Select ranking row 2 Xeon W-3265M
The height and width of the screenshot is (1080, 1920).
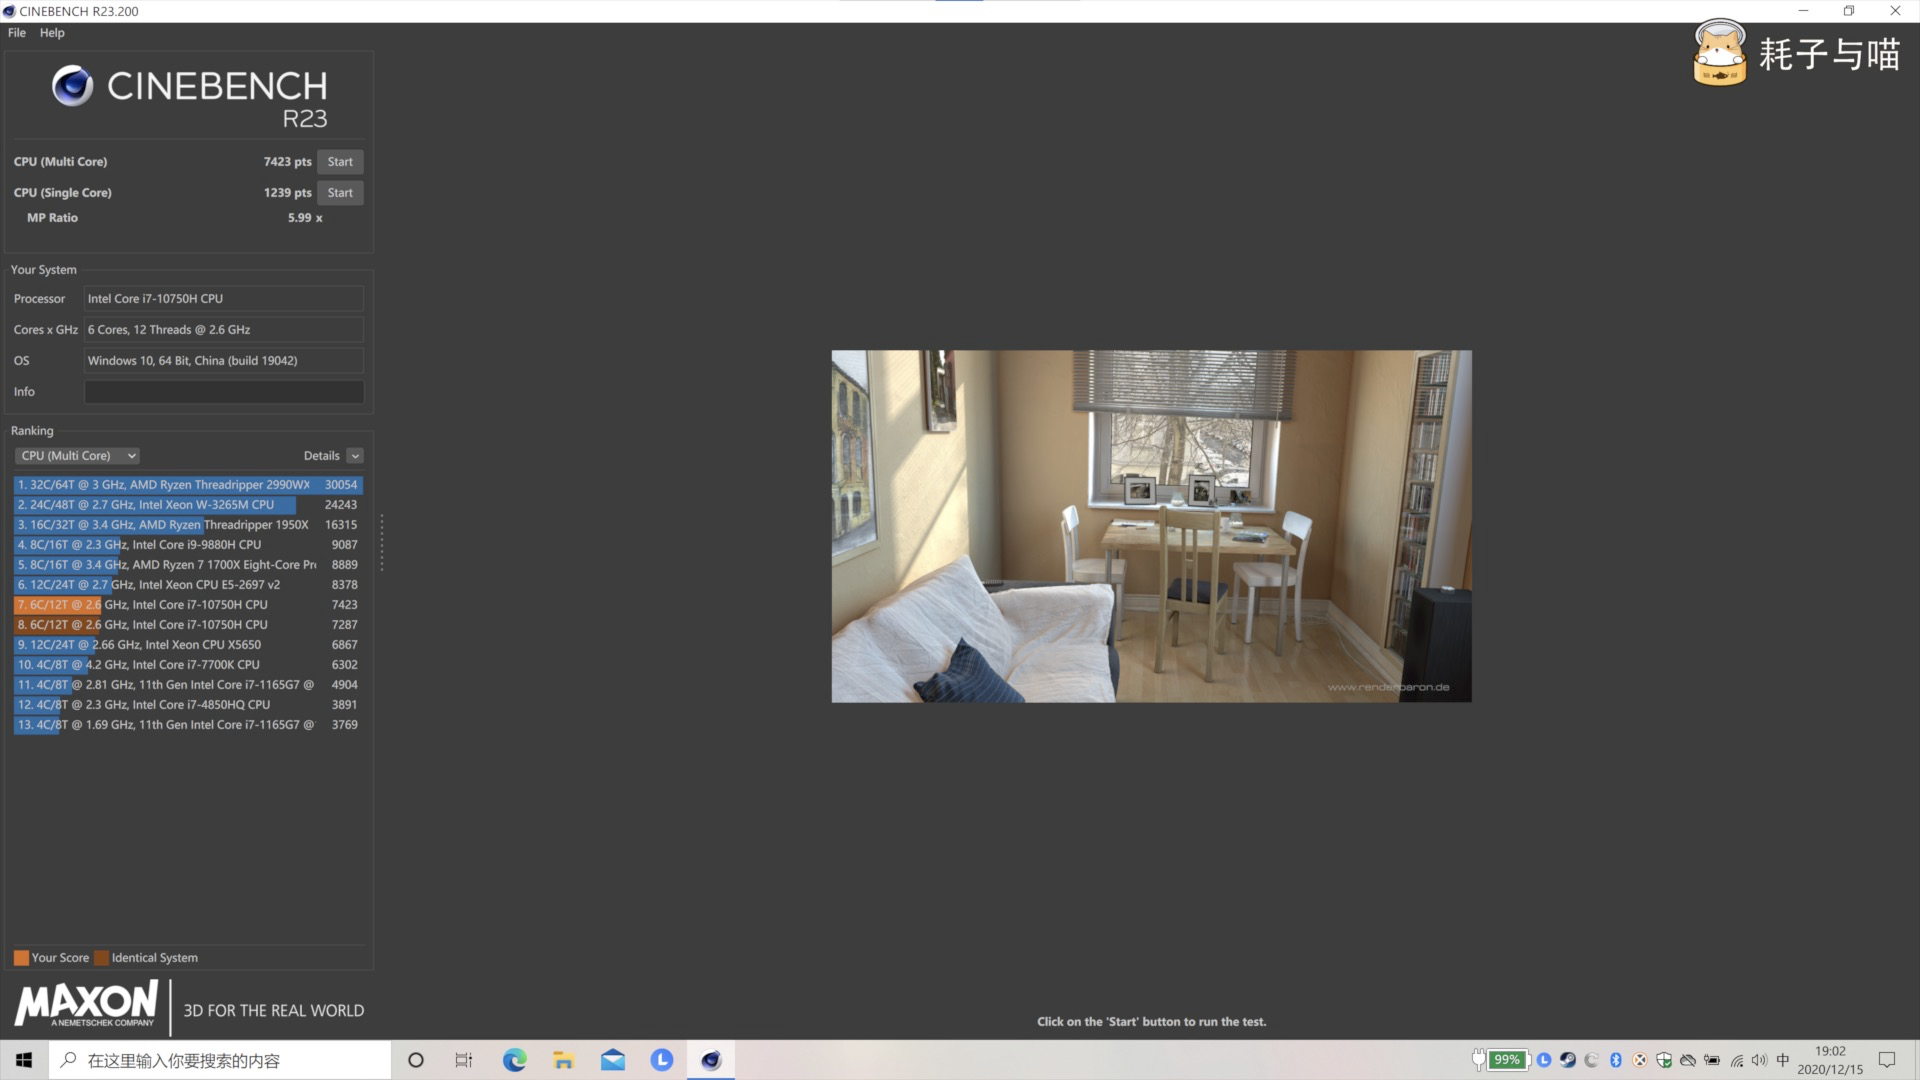188,505
